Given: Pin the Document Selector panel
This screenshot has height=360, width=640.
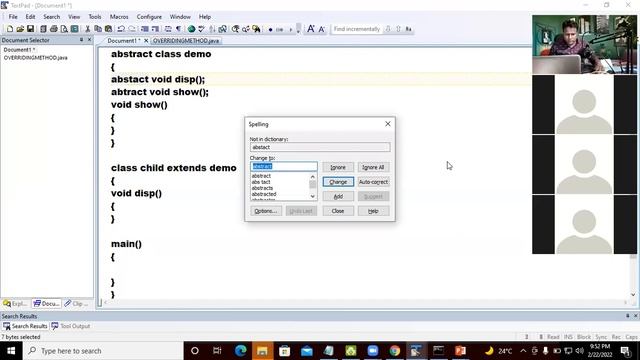Looking at the screenshot, I should [x=81, y=40].
